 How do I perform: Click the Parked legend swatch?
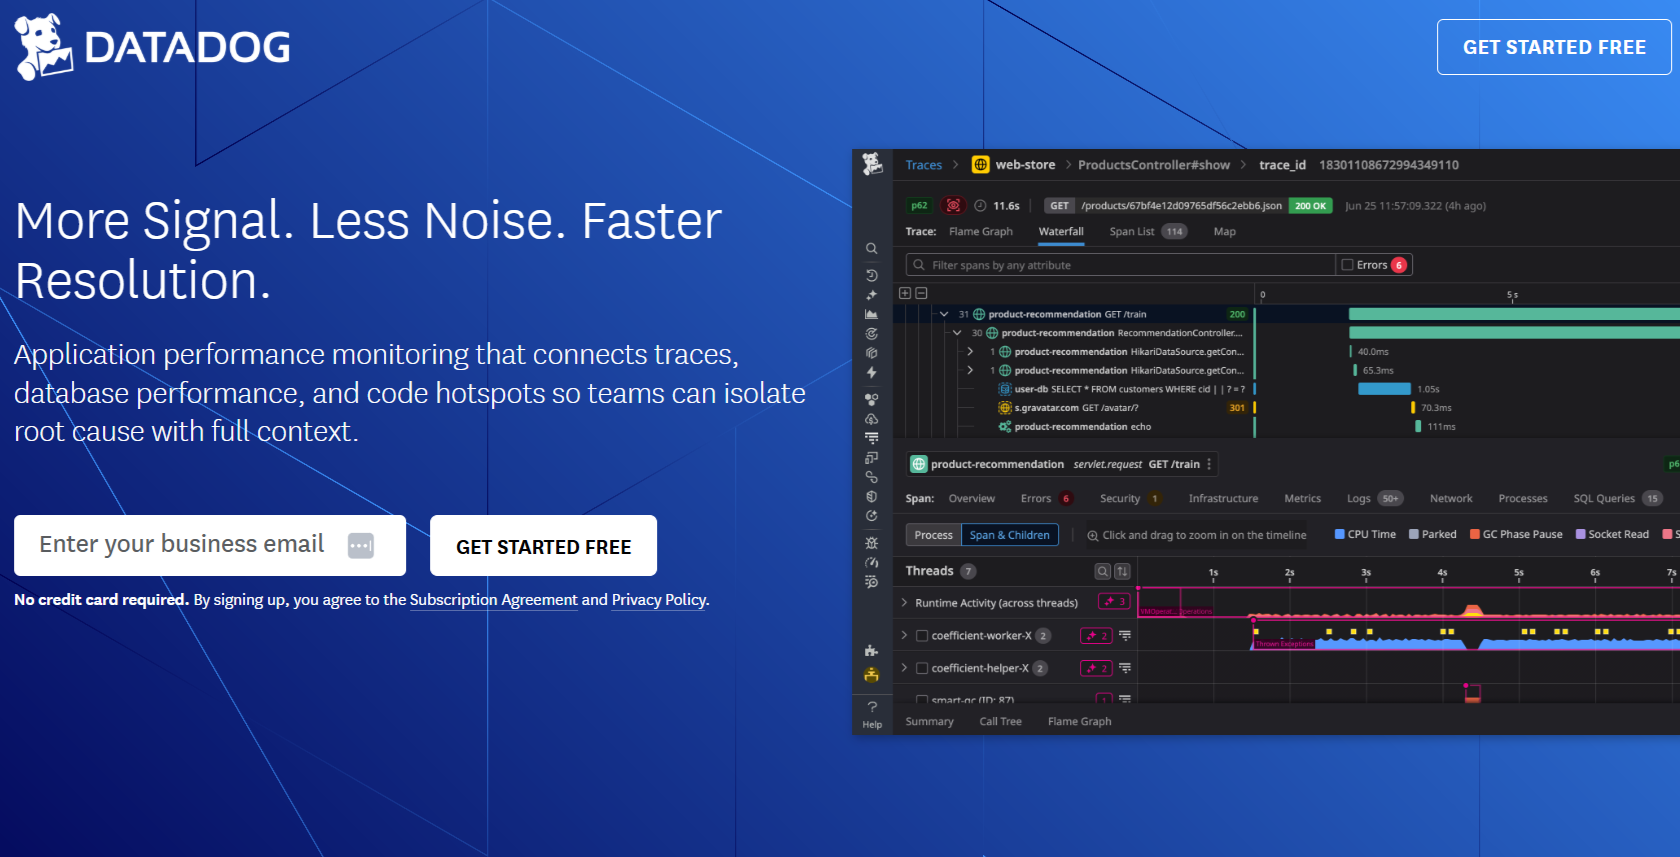1414,534
